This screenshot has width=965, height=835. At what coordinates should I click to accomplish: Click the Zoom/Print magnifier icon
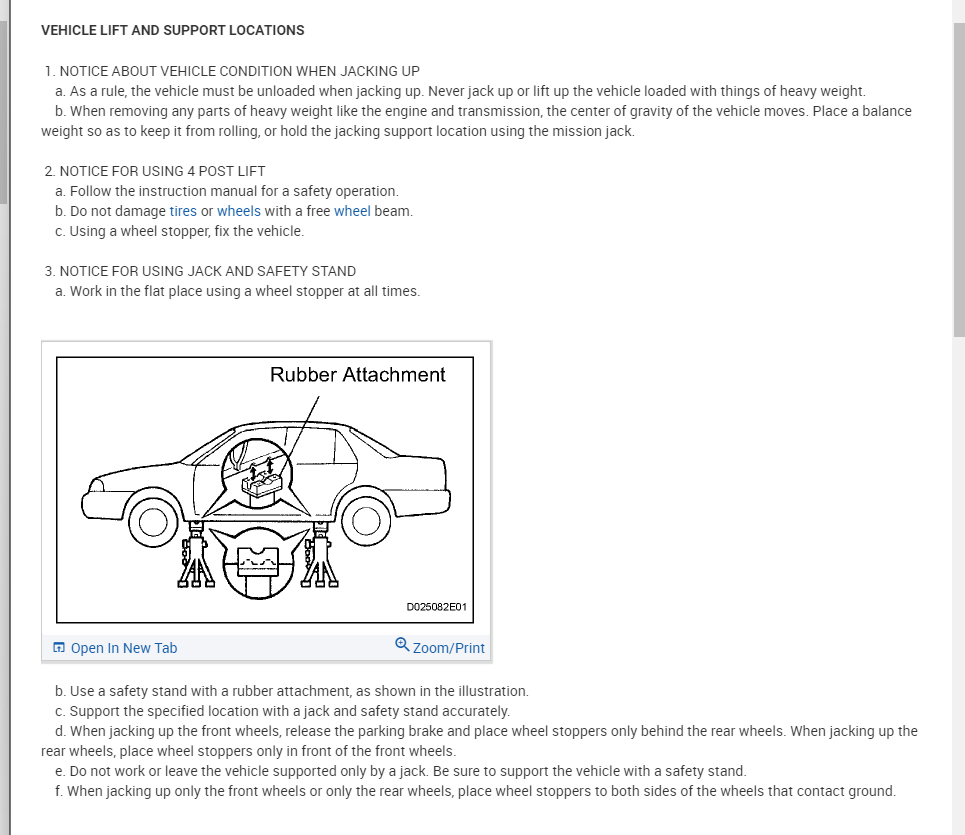coord(402,645)
